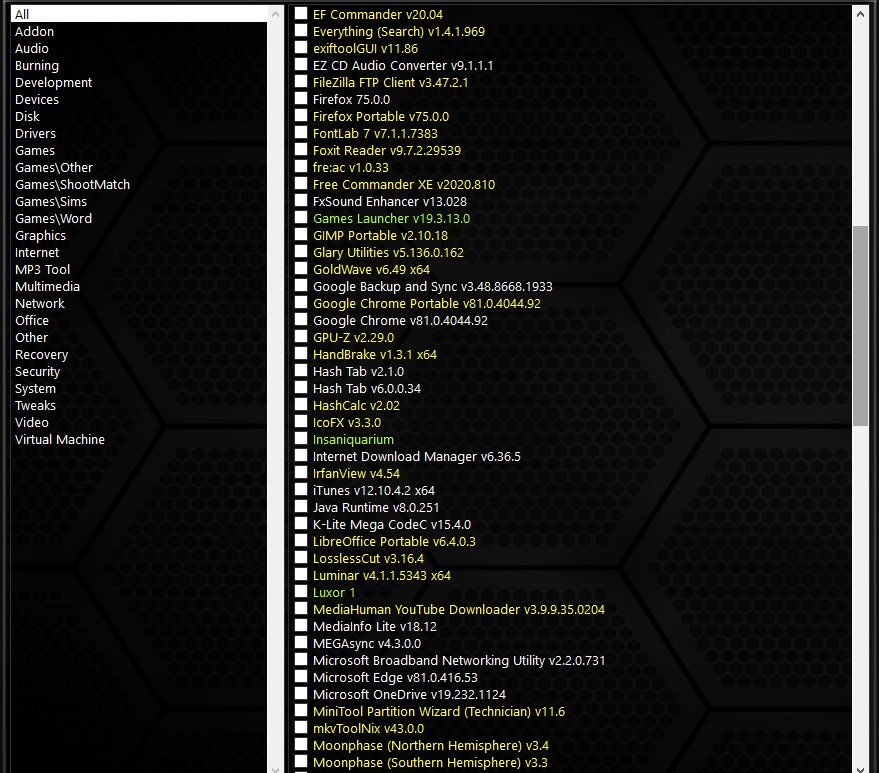
Task: Select the Games category
Action: coord(35,150)
